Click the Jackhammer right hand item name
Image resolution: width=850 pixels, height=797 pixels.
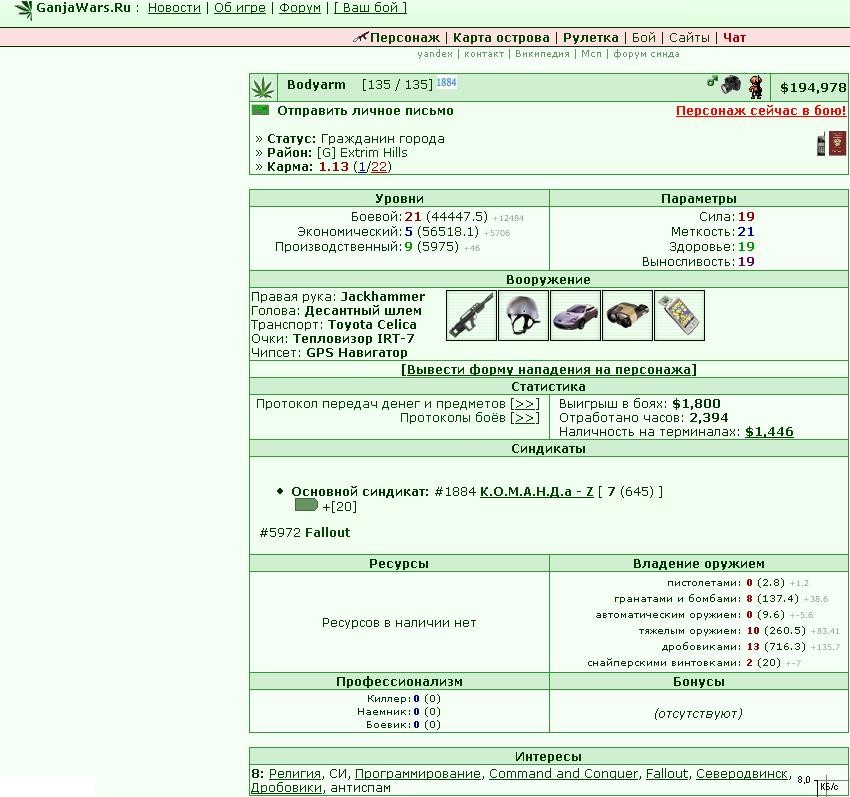pos(383,297)
